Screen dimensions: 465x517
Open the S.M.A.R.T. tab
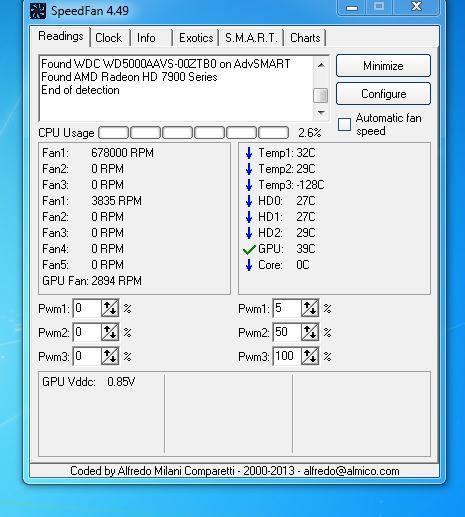point(251,38)
